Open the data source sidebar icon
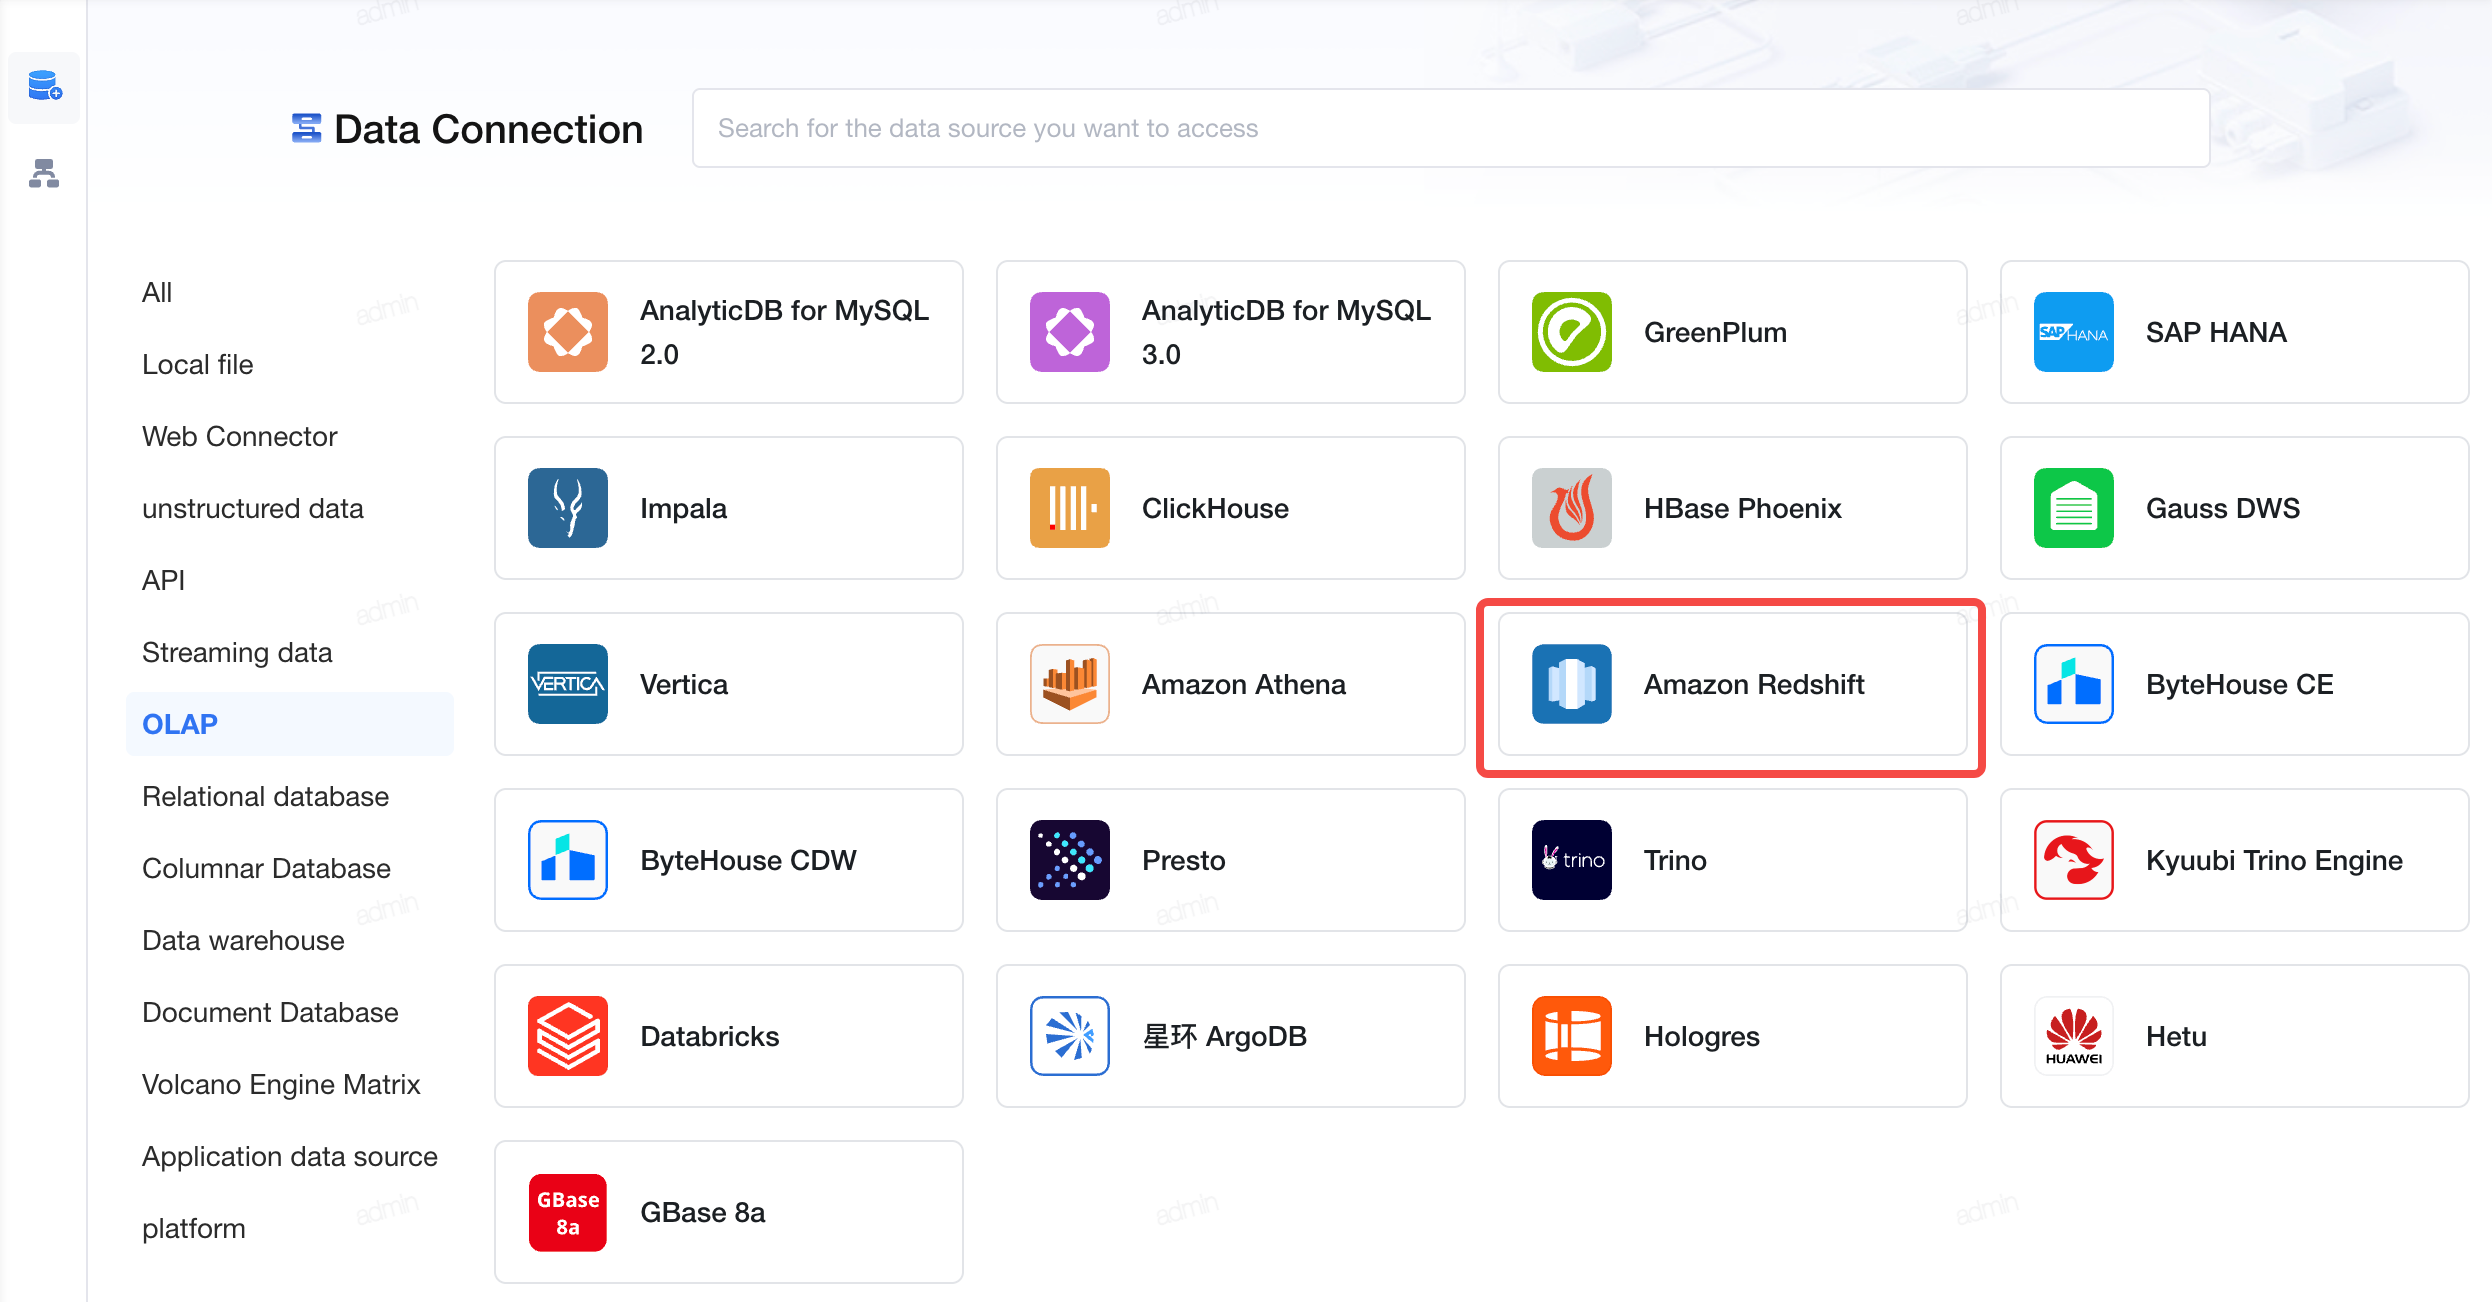Viewport: 2492px width, 1302px height. [x=44, y=87]
